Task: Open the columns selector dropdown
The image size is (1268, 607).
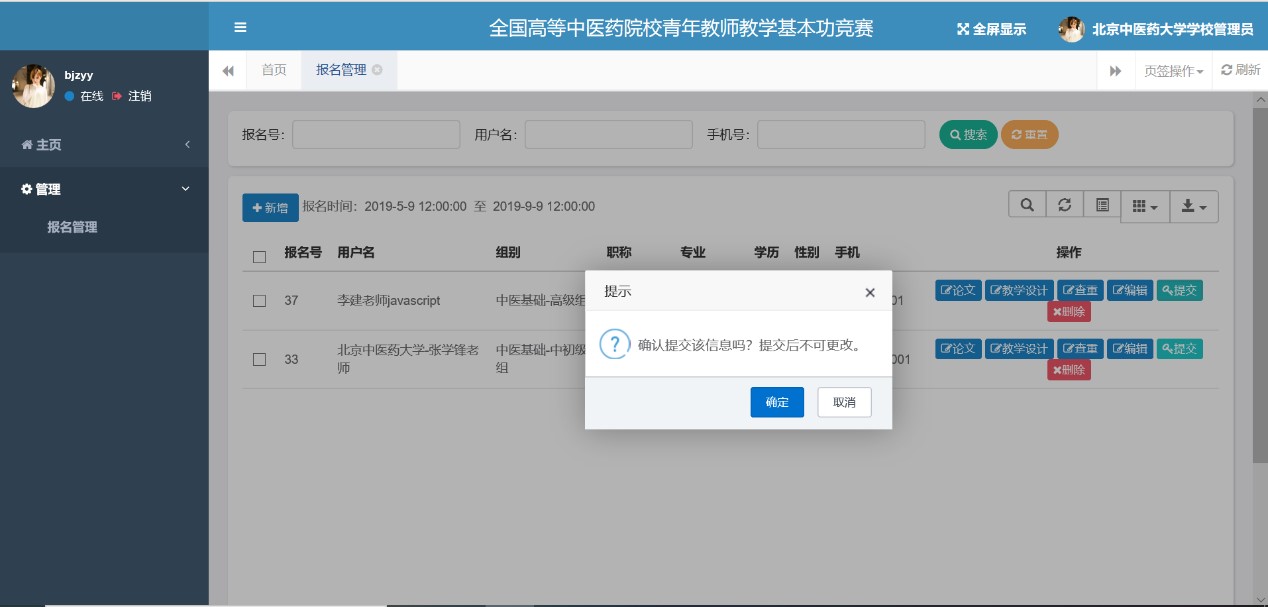Action: click(x=1145, y=206)
